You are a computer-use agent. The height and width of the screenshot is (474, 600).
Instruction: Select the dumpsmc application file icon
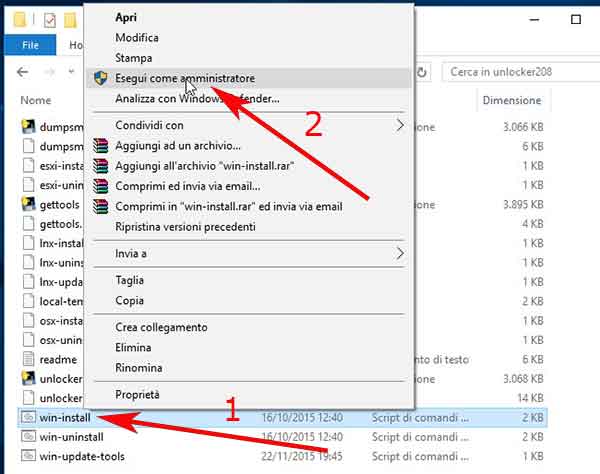pos(29,127)
